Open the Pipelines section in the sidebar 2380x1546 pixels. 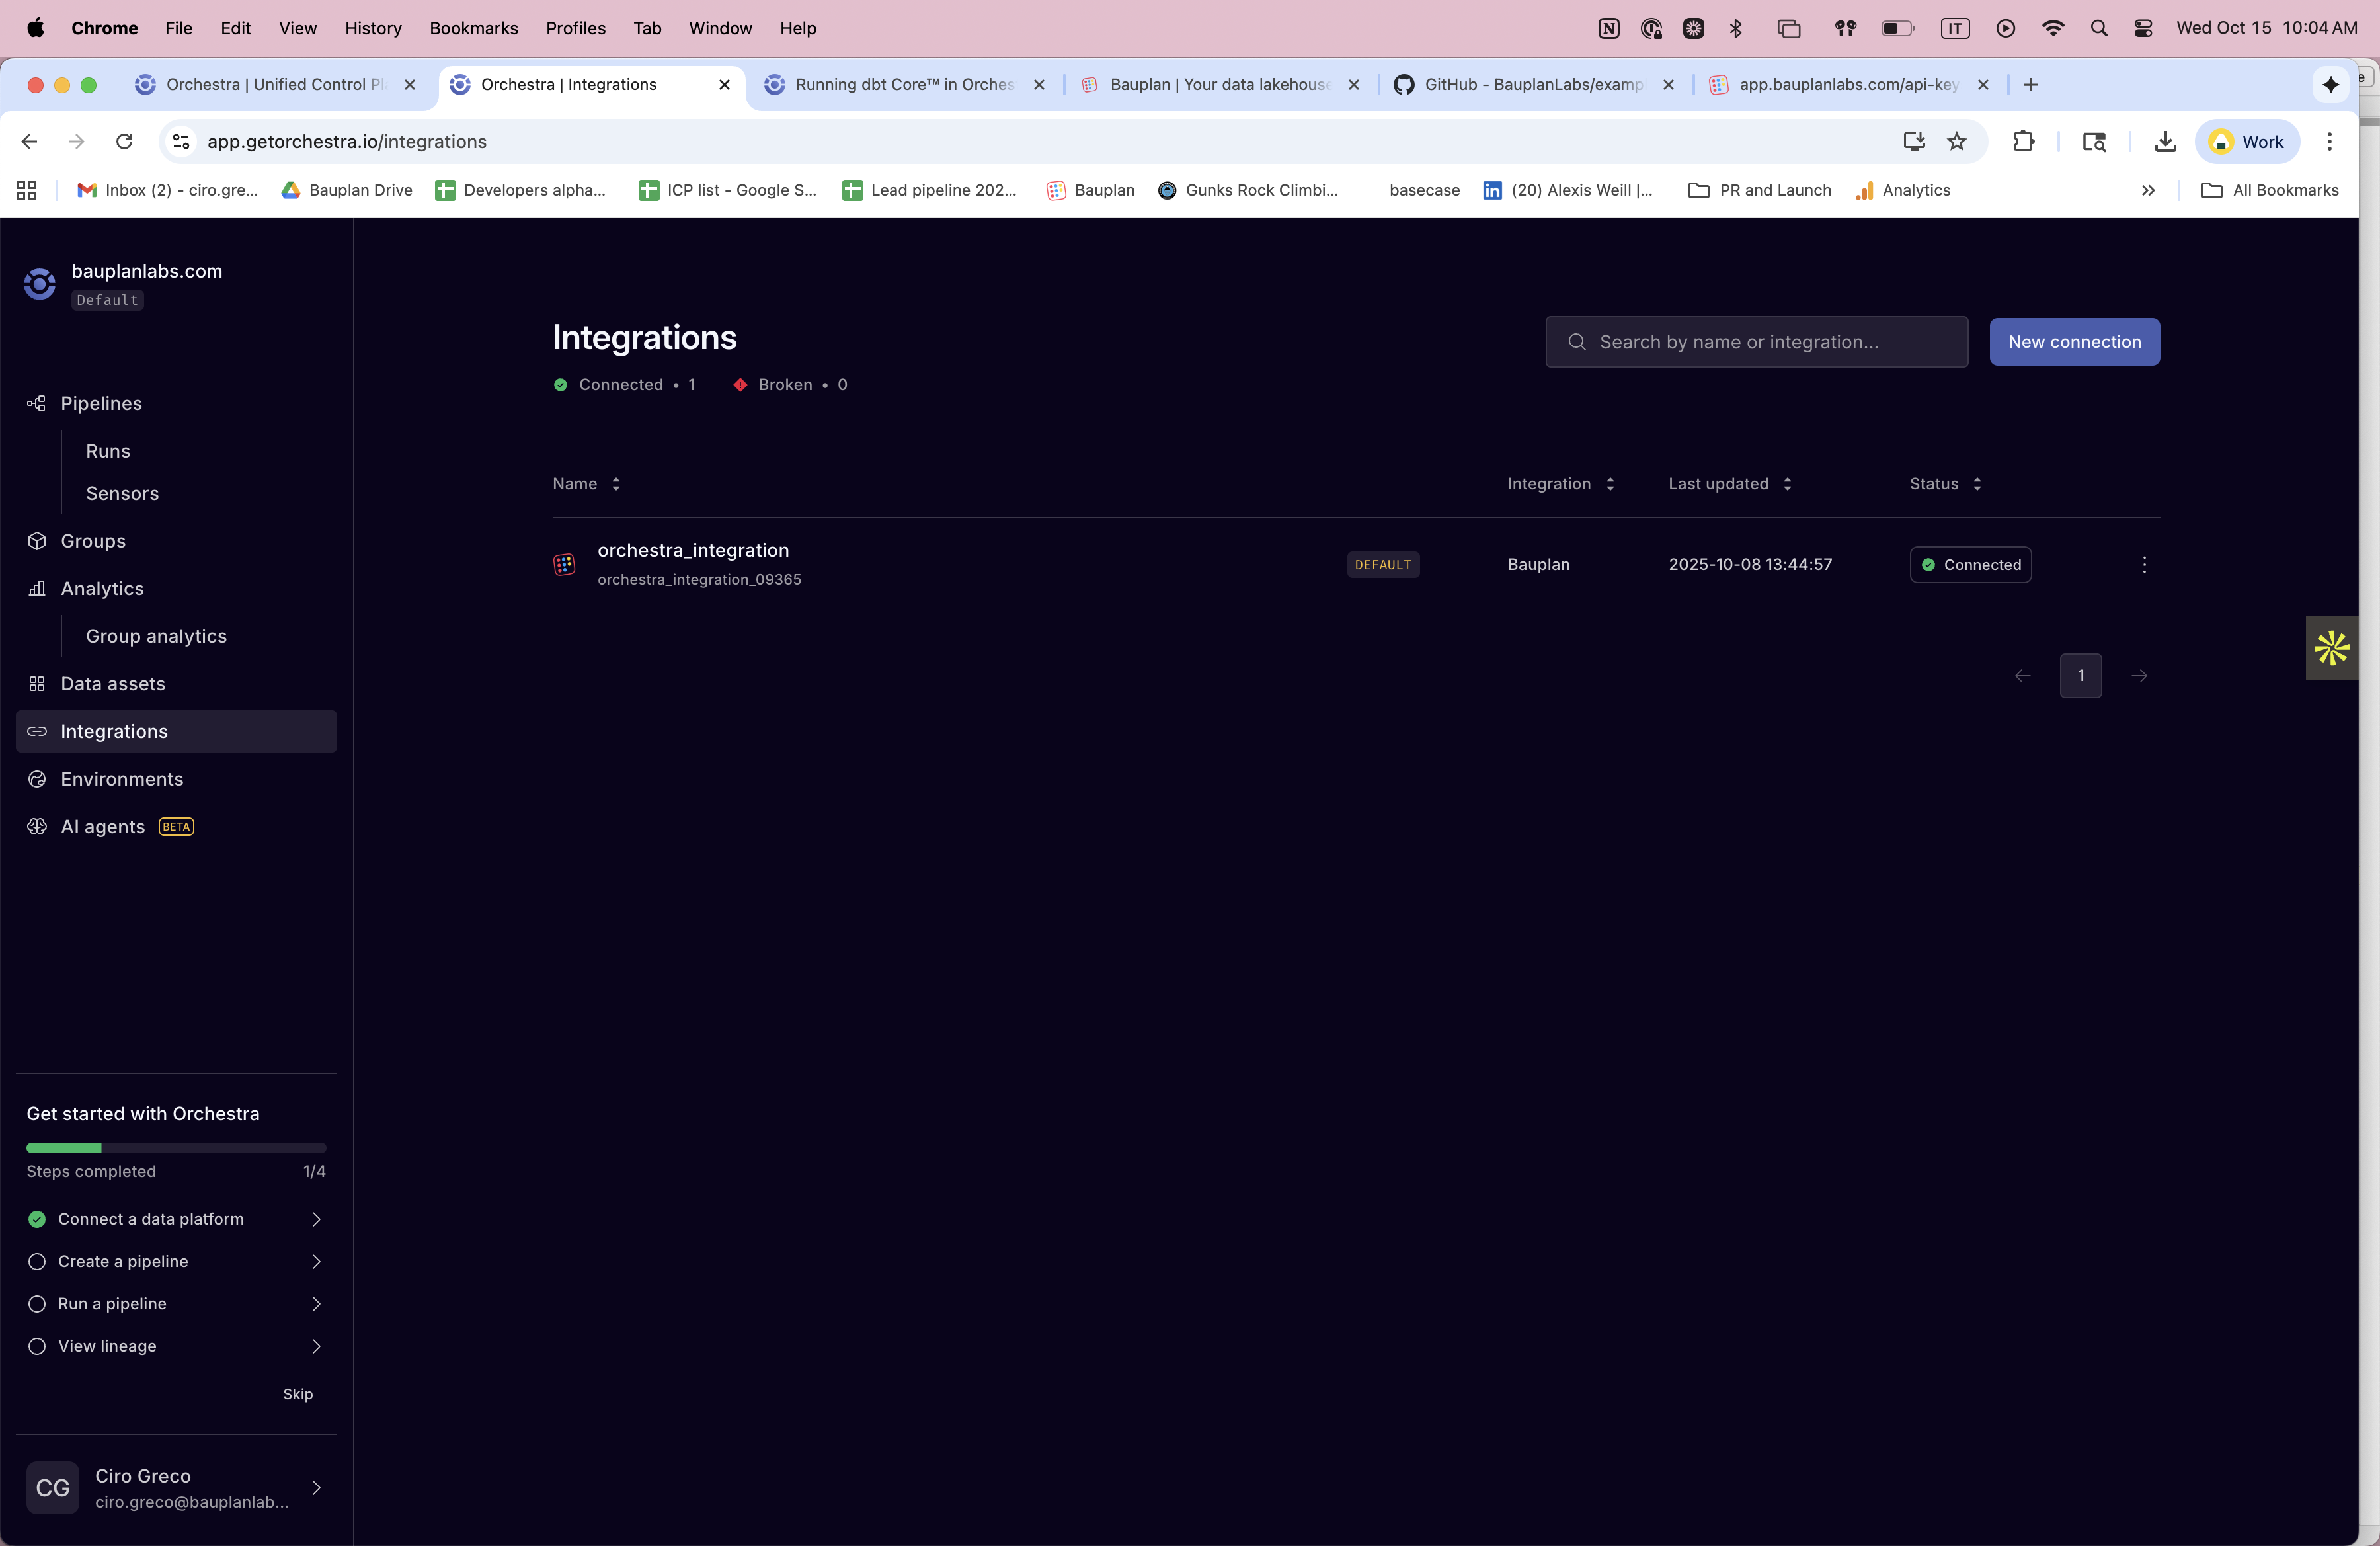pos(100,403)
